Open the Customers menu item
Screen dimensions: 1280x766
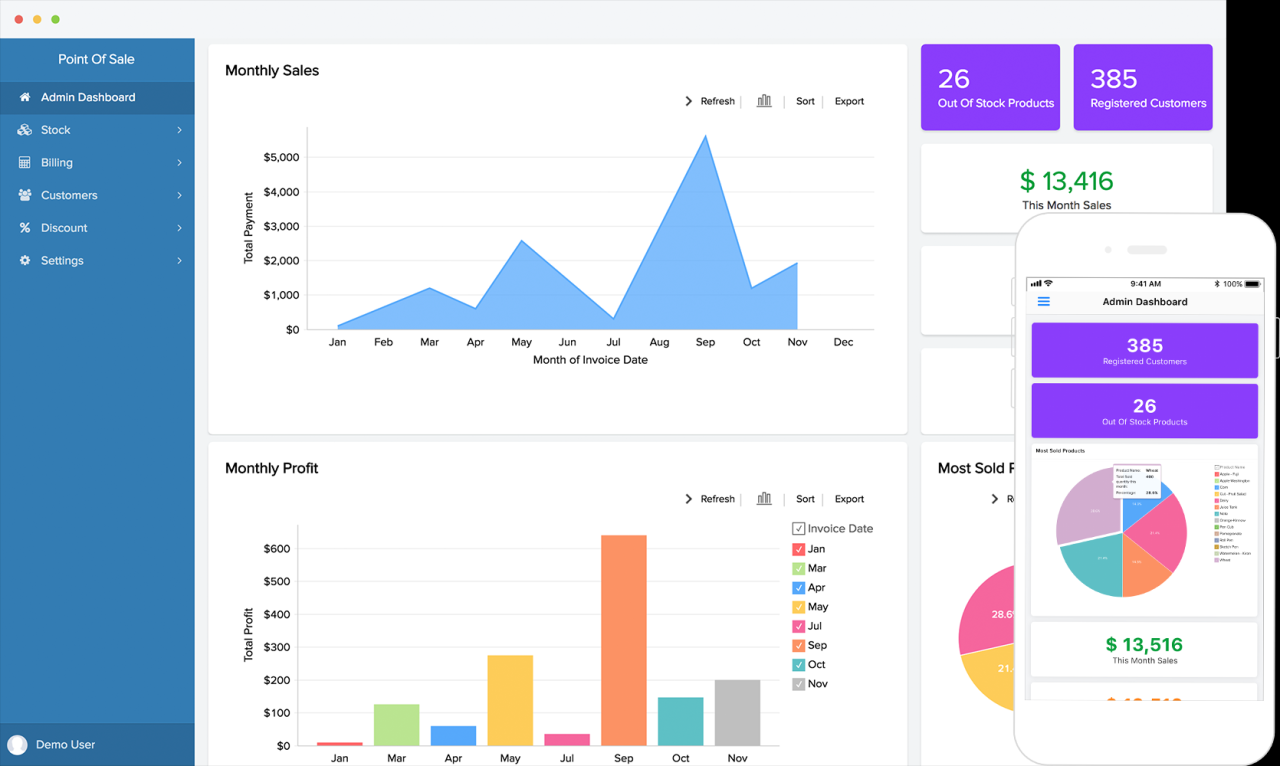click(x=97, y=195)
